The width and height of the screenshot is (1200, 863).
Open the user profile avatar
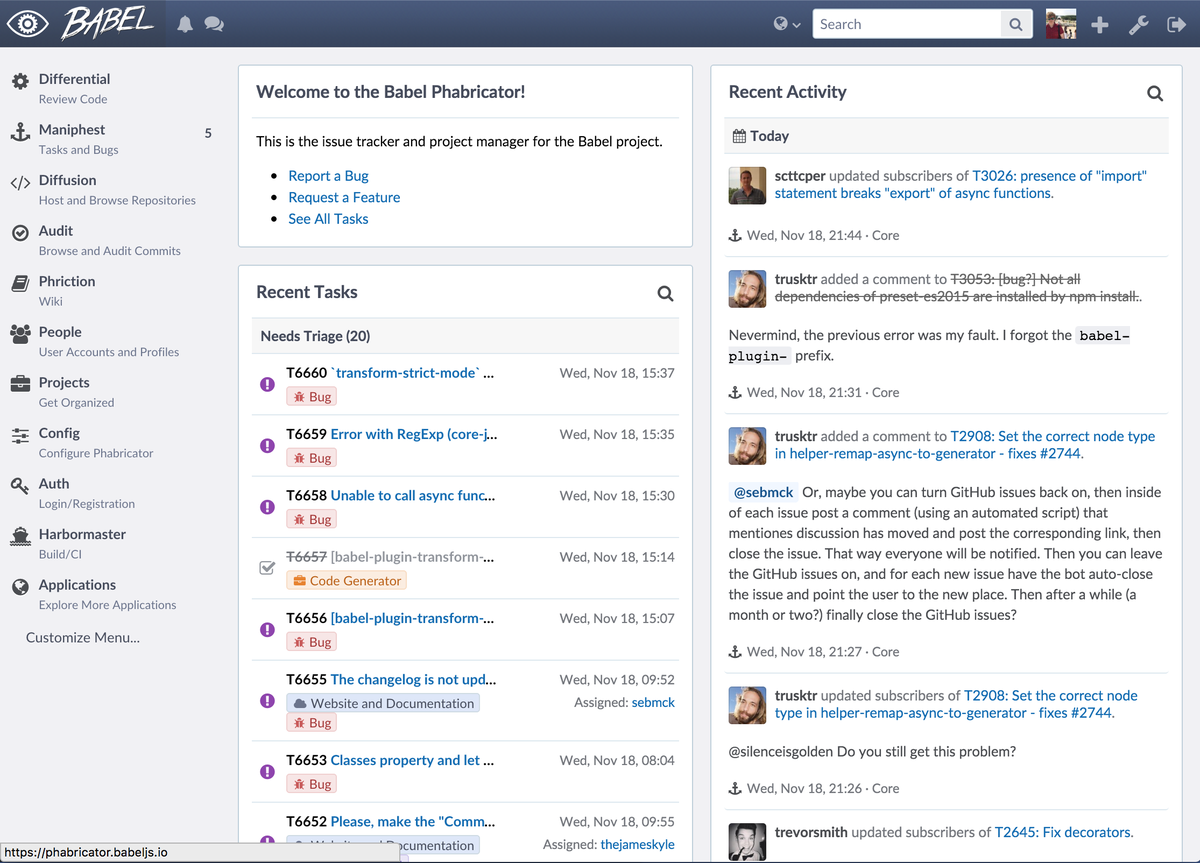coord(1061,24)
